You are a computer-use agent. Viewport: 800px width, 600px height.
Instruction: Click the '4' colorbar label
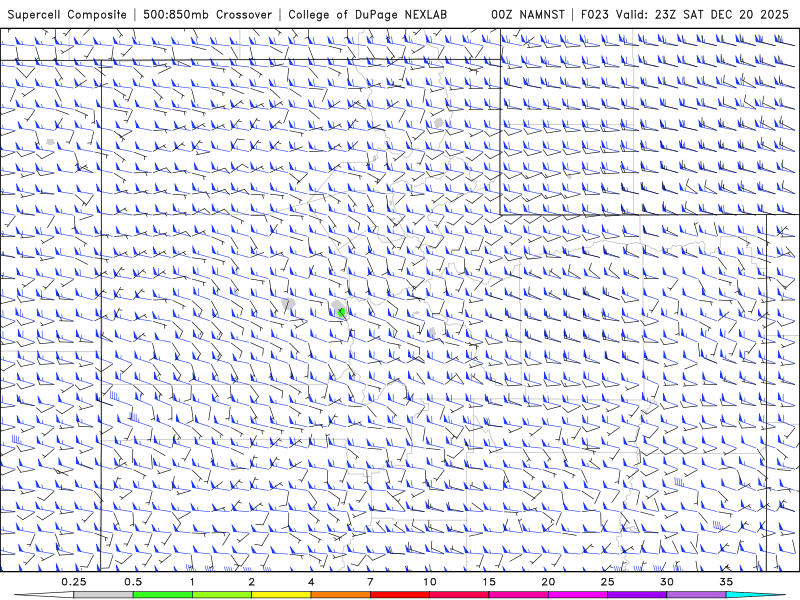[x=311, y=582]
